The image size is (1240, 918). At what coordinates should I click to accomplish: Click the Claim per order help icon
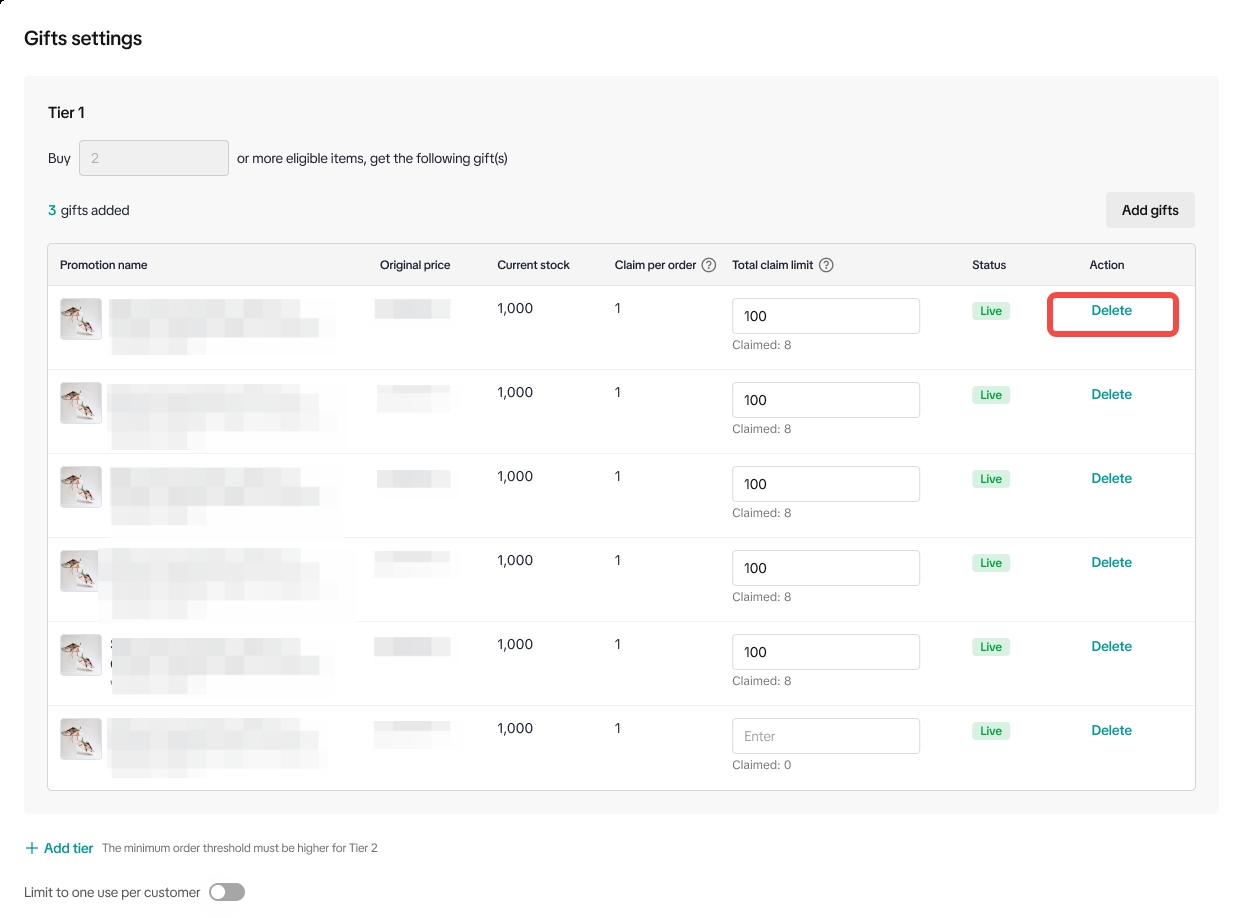pos(709,265)
